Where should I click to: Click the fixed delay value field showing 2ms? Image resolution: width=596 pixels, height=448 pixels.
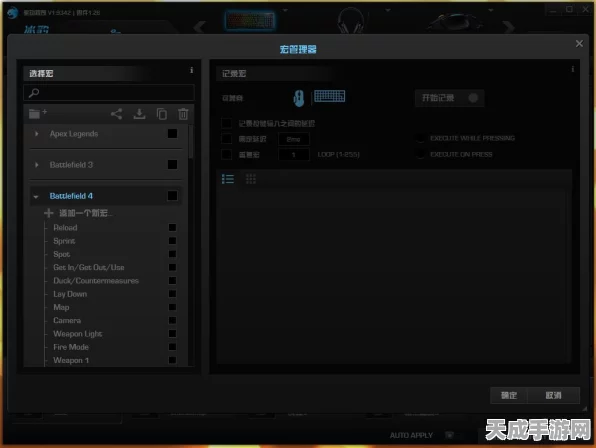pyautogui.click(x=293, y=139)
